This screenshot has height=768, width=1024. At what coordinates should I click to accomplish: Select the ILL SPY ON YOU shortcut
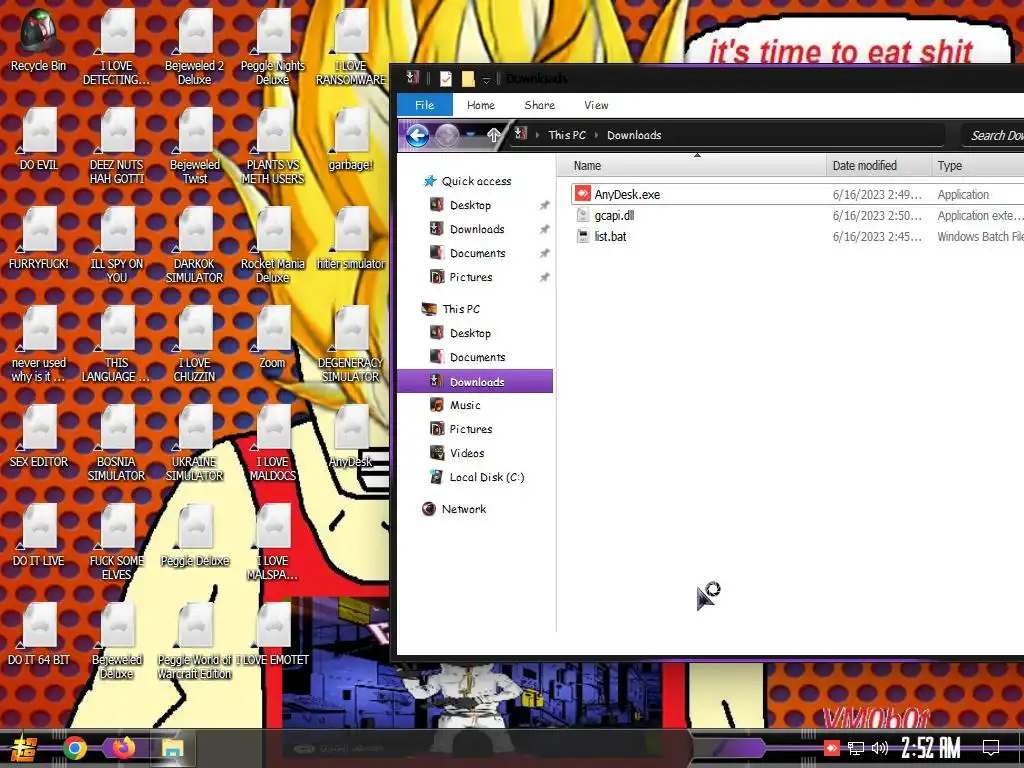[117, 246]
